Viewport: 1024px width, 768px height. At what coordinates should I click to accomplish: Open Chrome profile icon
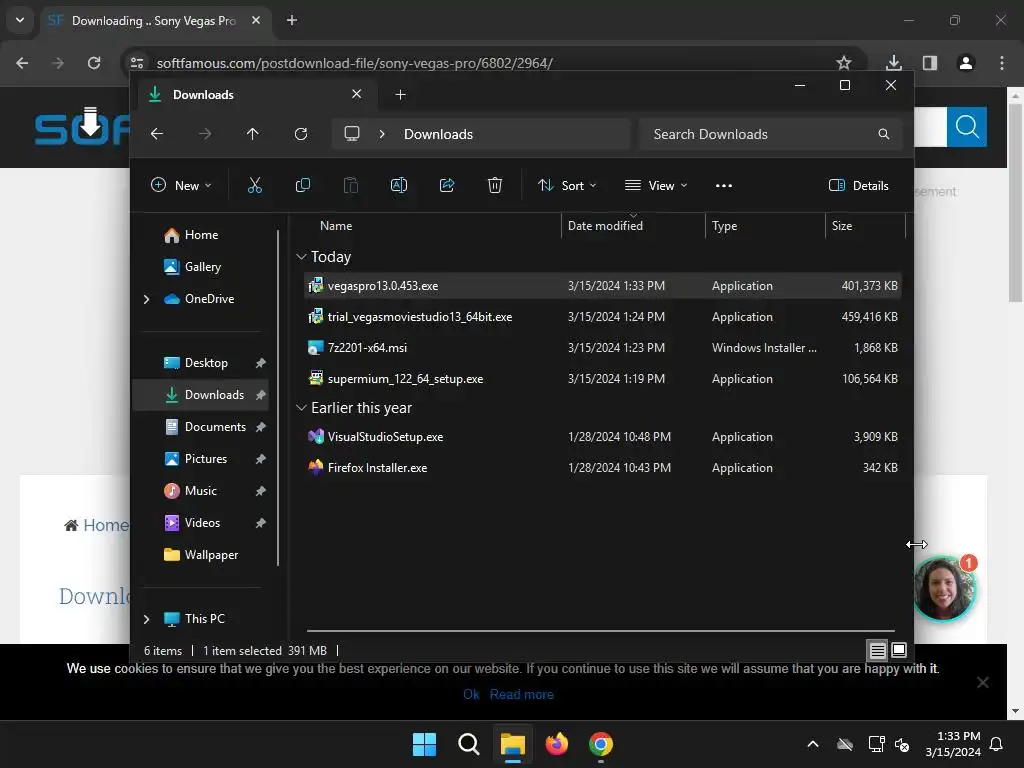[966, 63]
